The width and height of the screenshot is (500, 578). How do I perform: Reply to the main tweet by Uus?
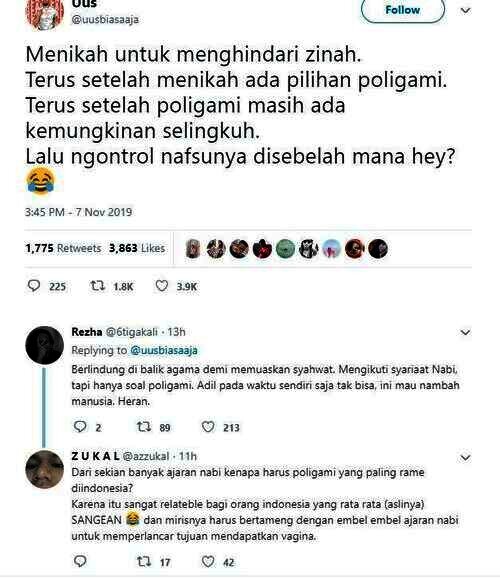click(34, 286)
